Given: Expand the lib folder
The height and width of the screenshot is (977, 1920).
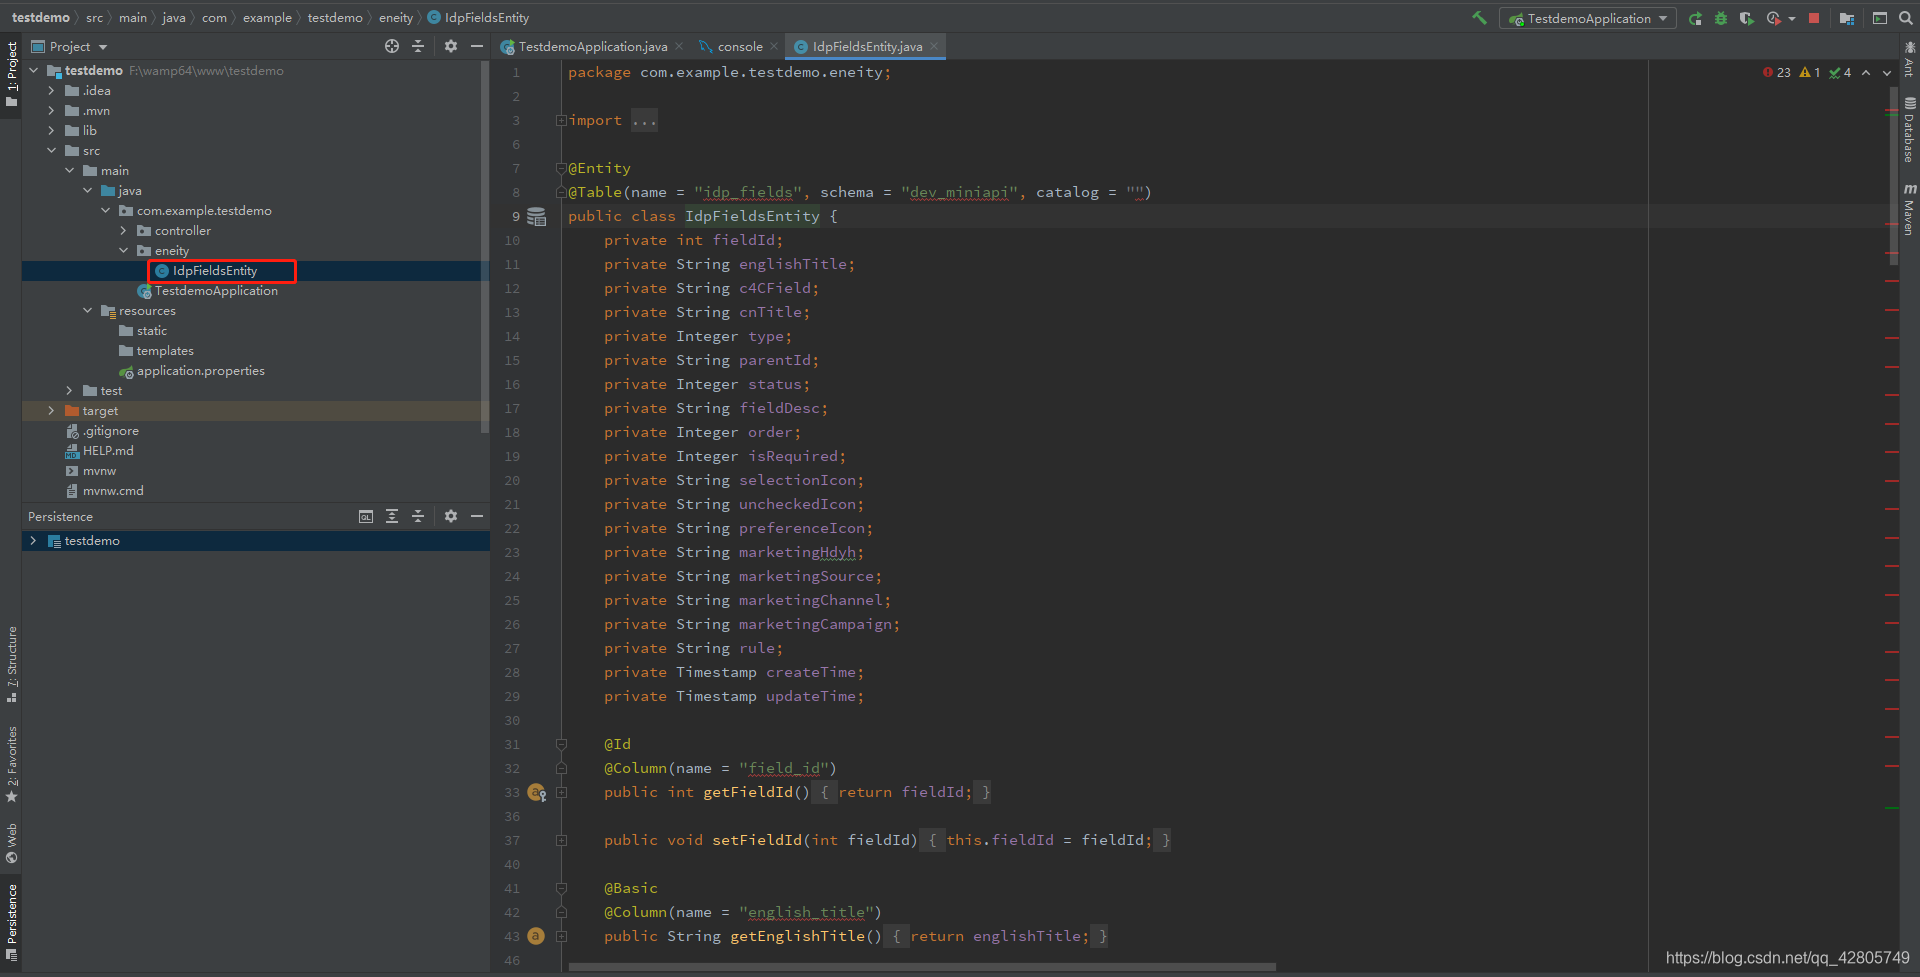Looking at the screenshot, I should [x=51, y=130].
